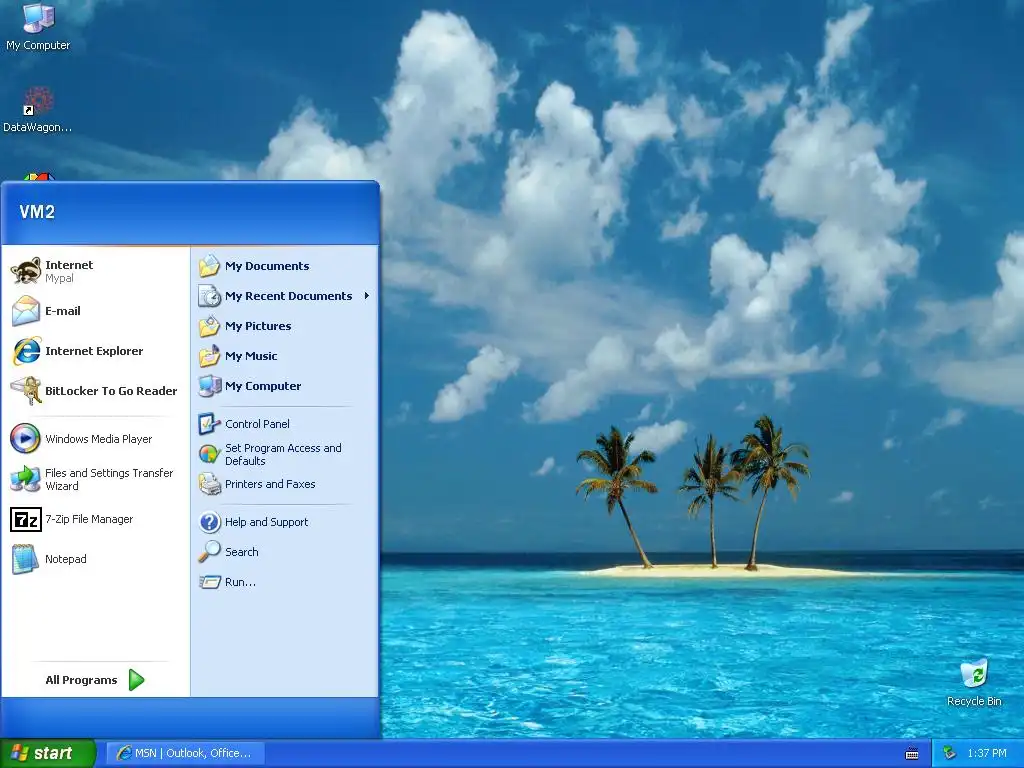The height and width of the screenshot is (768, 1024).
Task: Launch Internet Explorer from Start menu
Action: click(94, 351)
